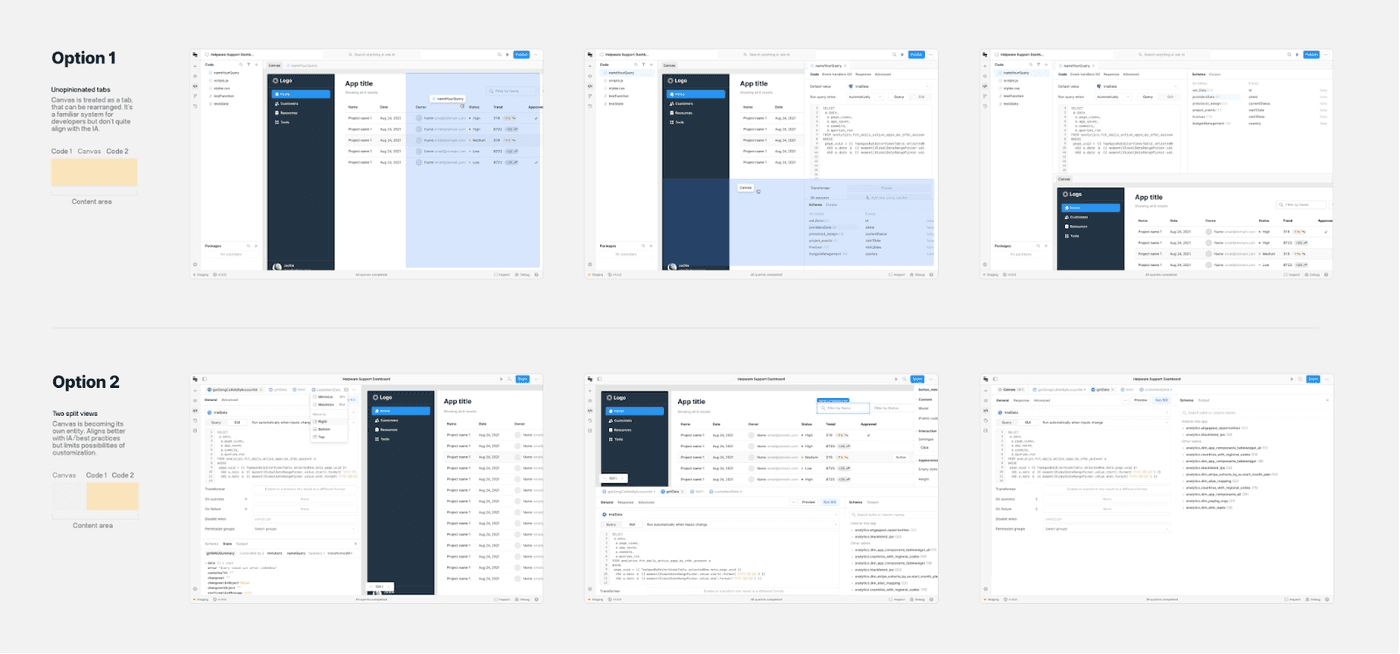Collapse the viaData query section
The image size is (1400, 654).
(x=1168, y=412)
